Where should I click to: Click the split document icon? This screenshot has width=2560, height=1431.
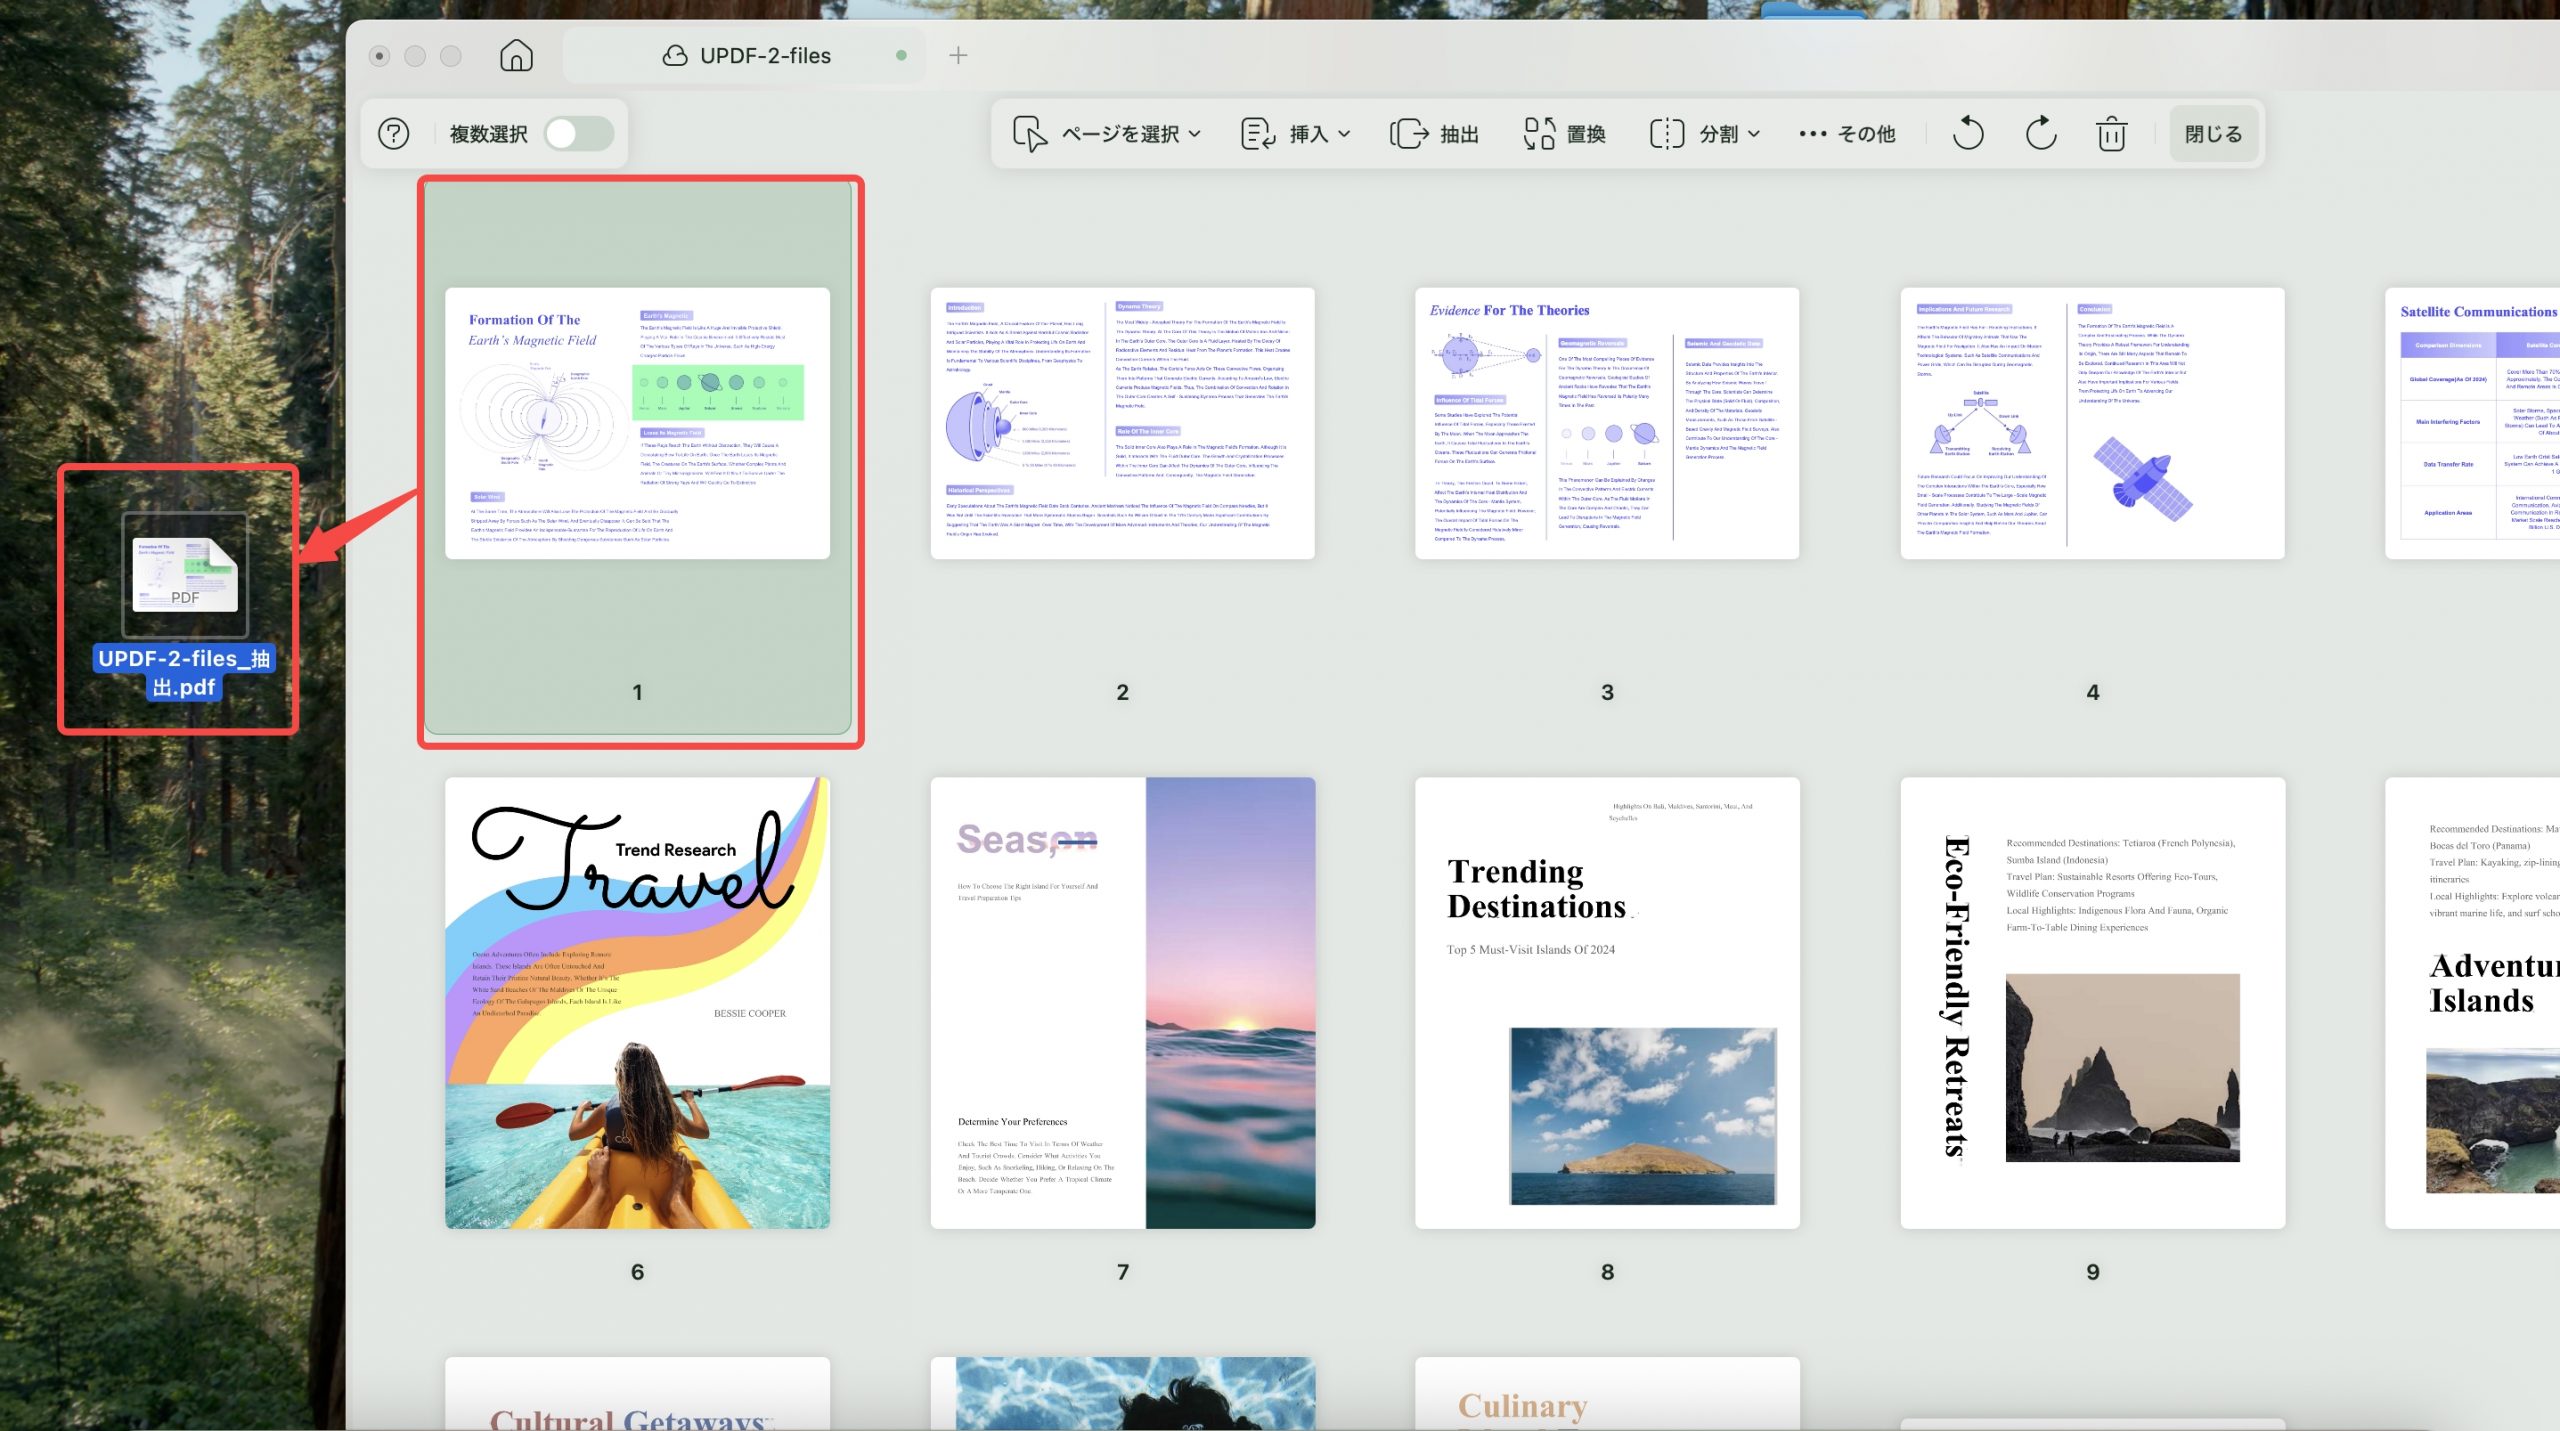point(1667,134)
